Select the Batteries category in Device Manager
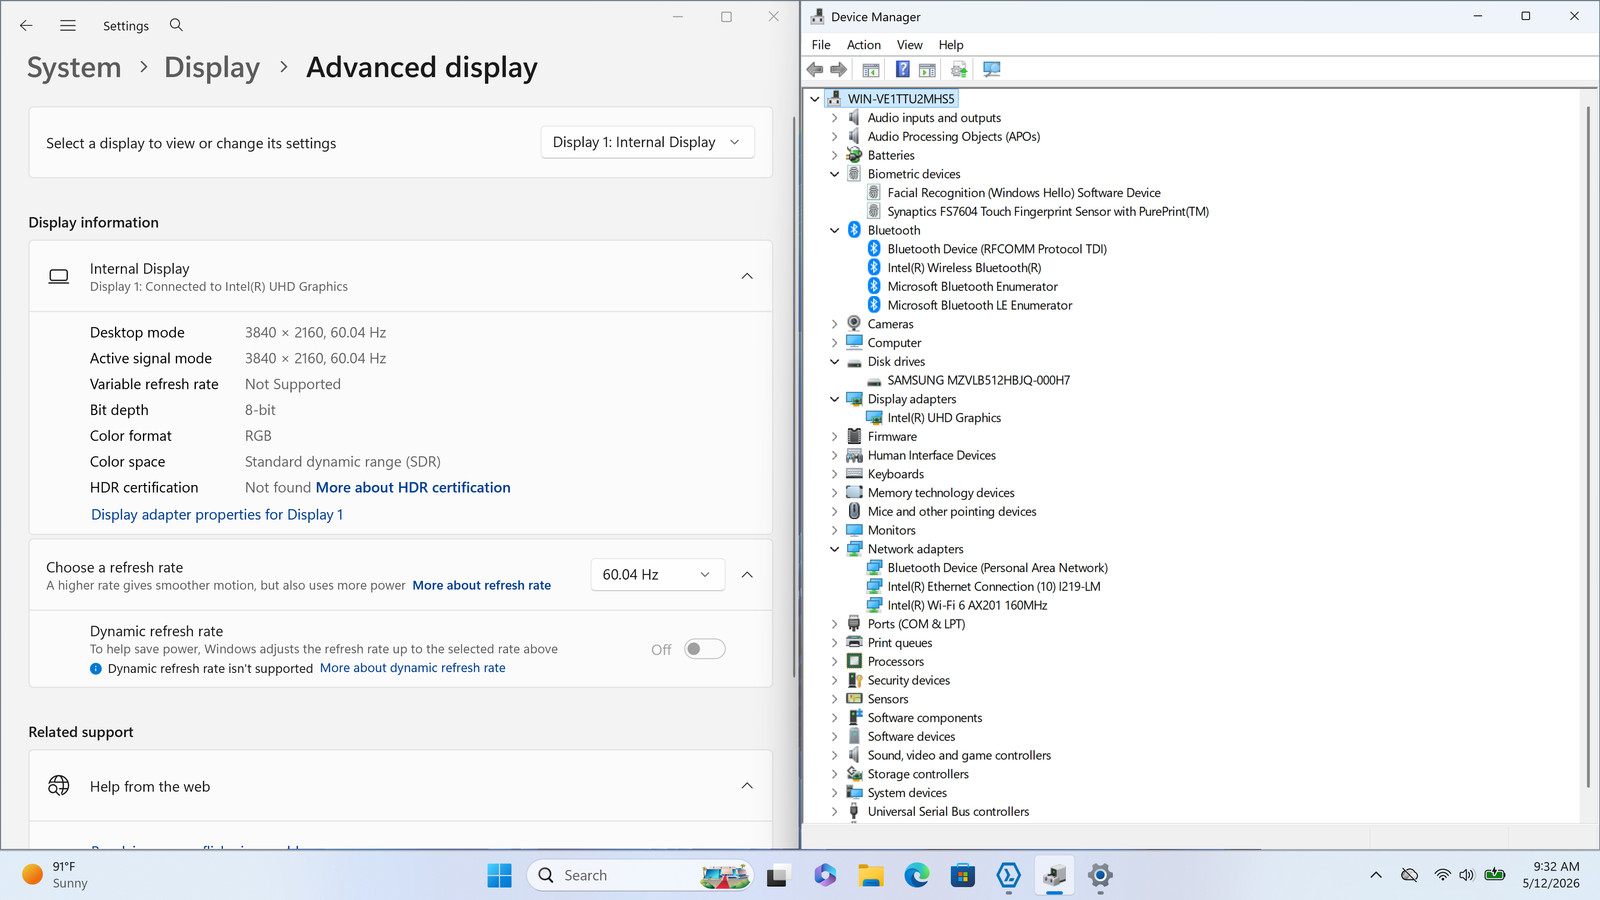The width and height of the screenshot is (1600, 900). click(x=891, y=155)
